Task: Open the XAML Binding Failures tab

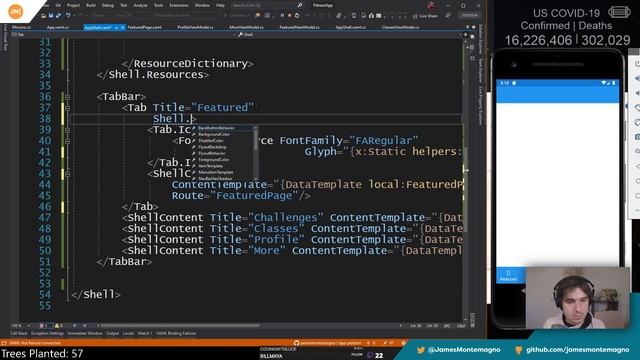Action: (x=176, y=333)
